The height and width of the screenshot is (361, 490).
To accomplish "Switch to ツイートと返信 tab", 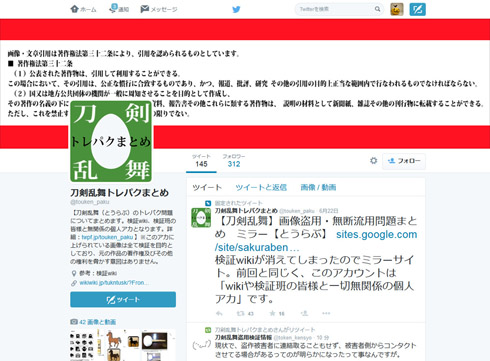I will tap(261, 187).
